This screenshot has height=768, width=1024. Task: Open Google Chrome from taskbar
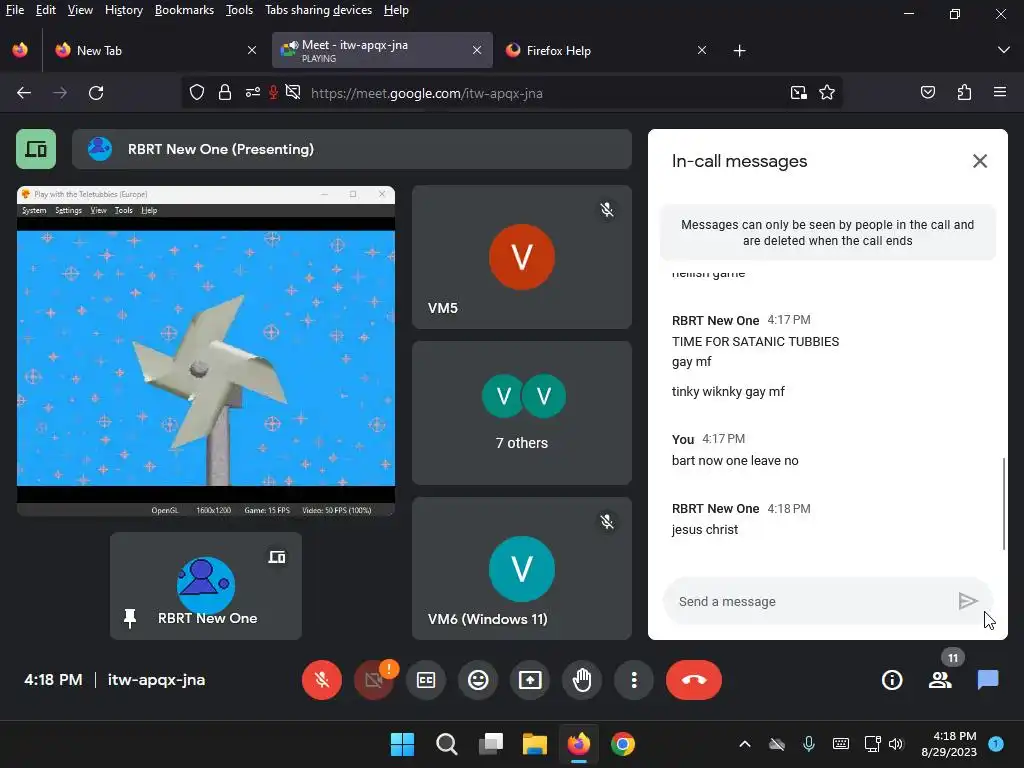623,744
